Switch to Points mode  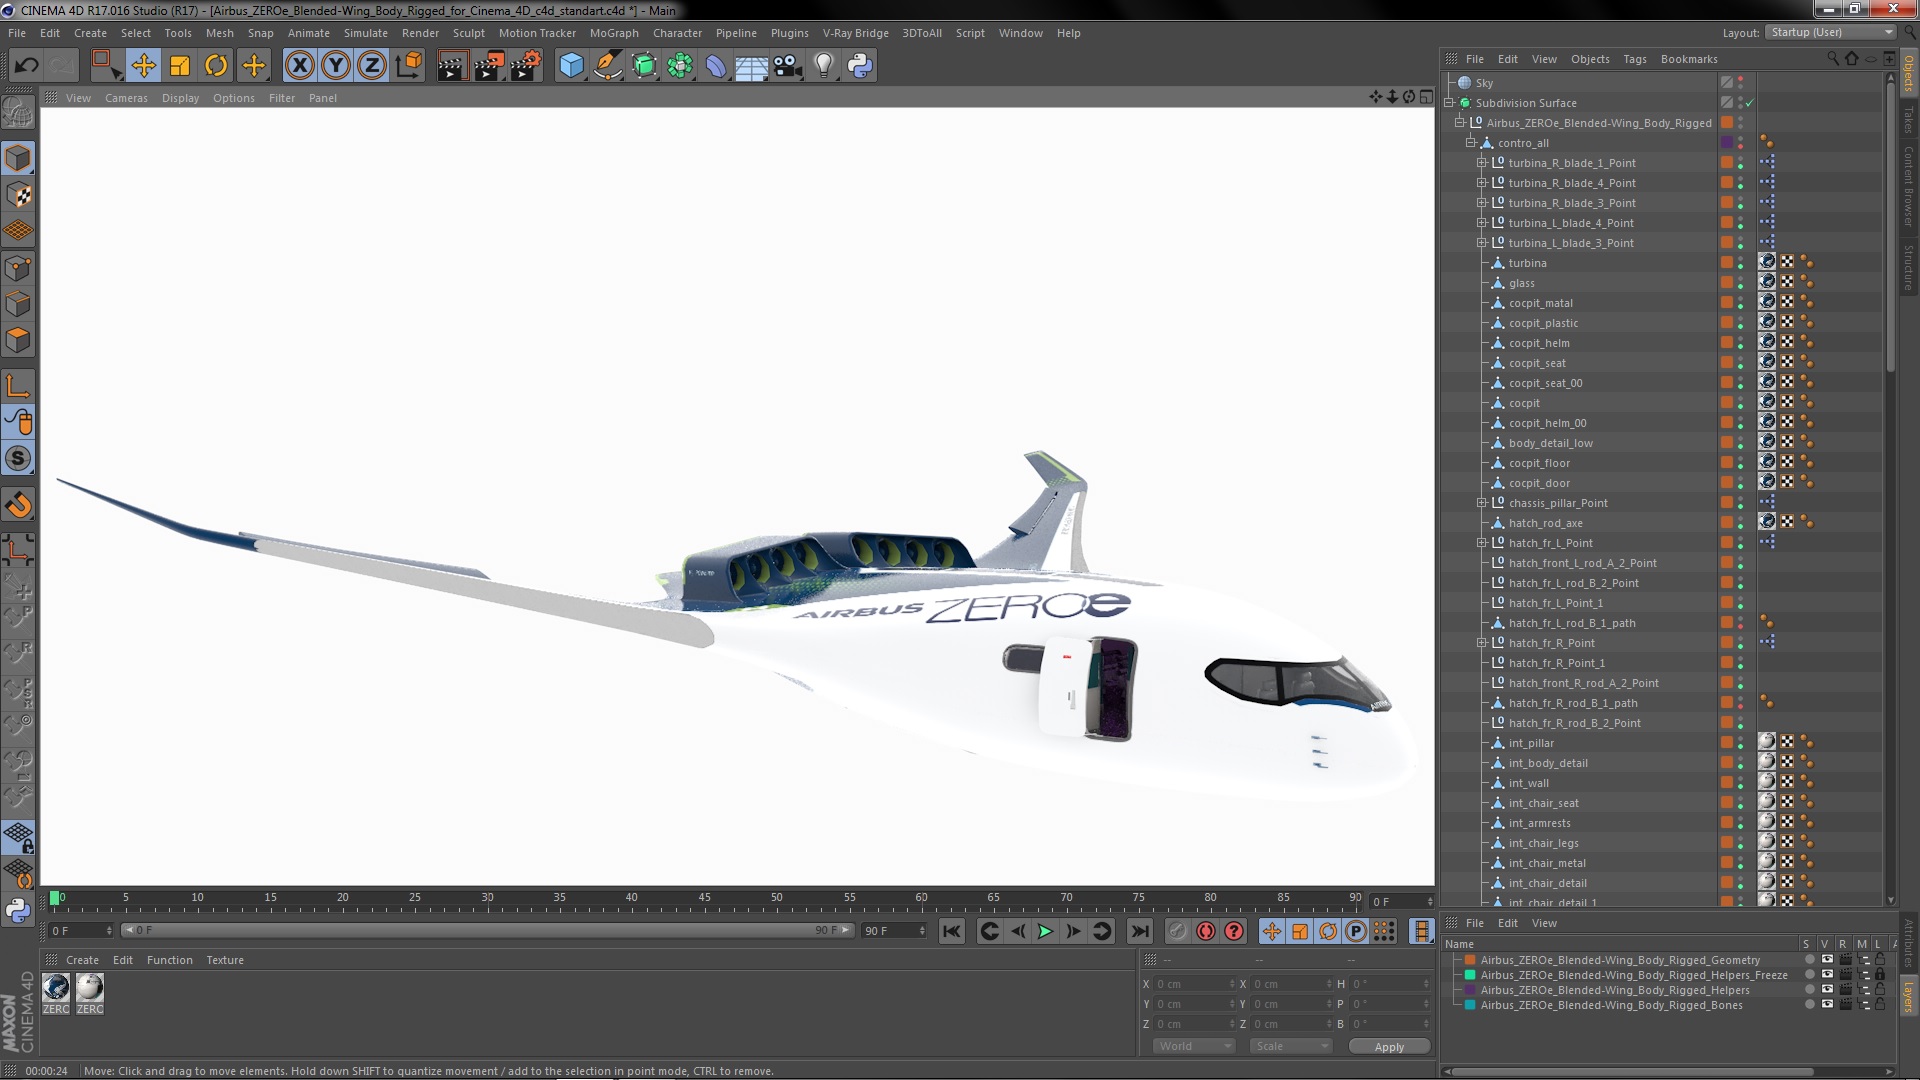[x=18, y=268]
